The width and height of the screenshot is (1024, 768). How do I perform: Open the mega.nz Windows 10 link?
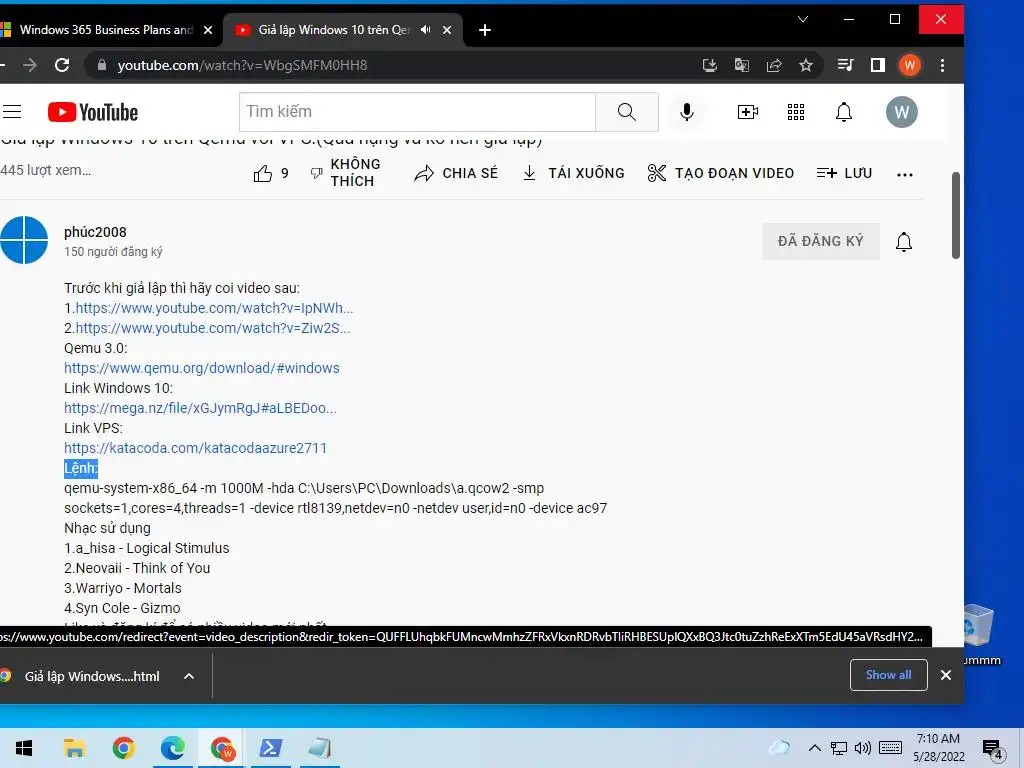tap(200, 408)
